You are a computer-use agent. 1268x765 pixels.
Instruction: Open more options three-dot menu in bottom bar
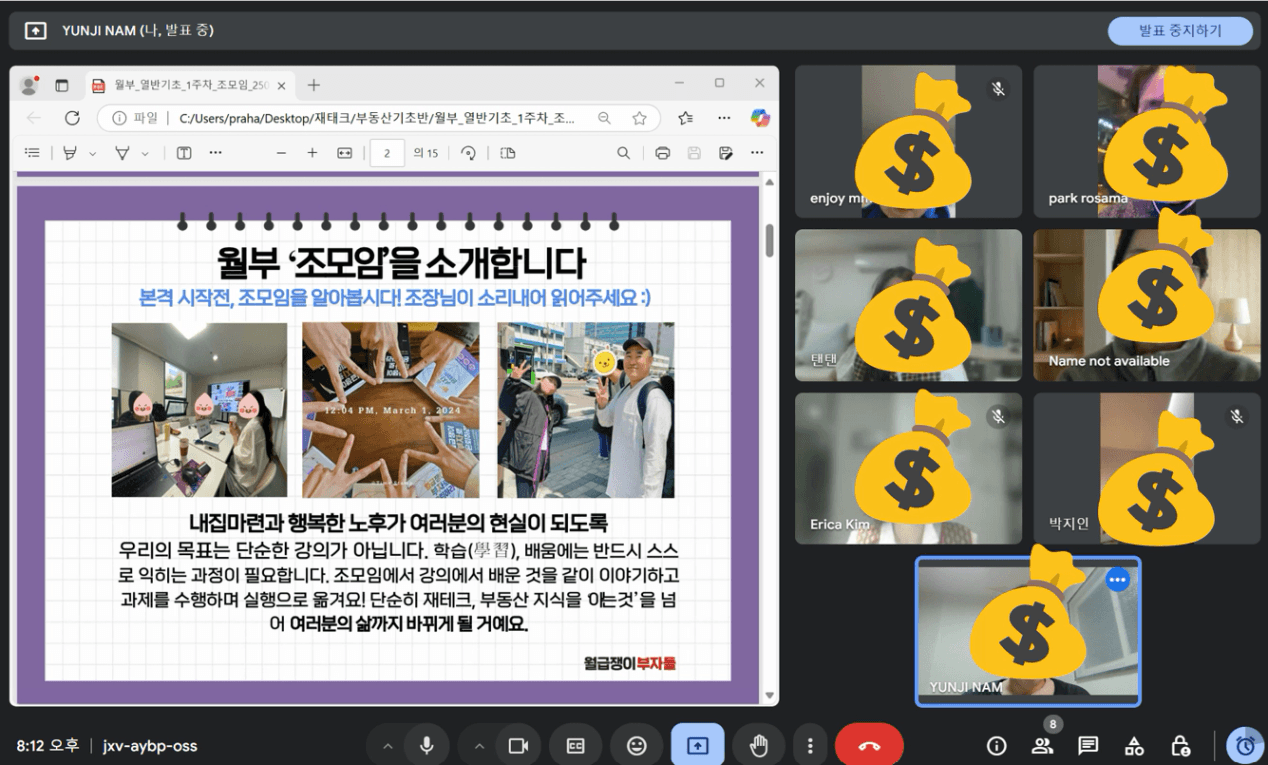[810, 746]
